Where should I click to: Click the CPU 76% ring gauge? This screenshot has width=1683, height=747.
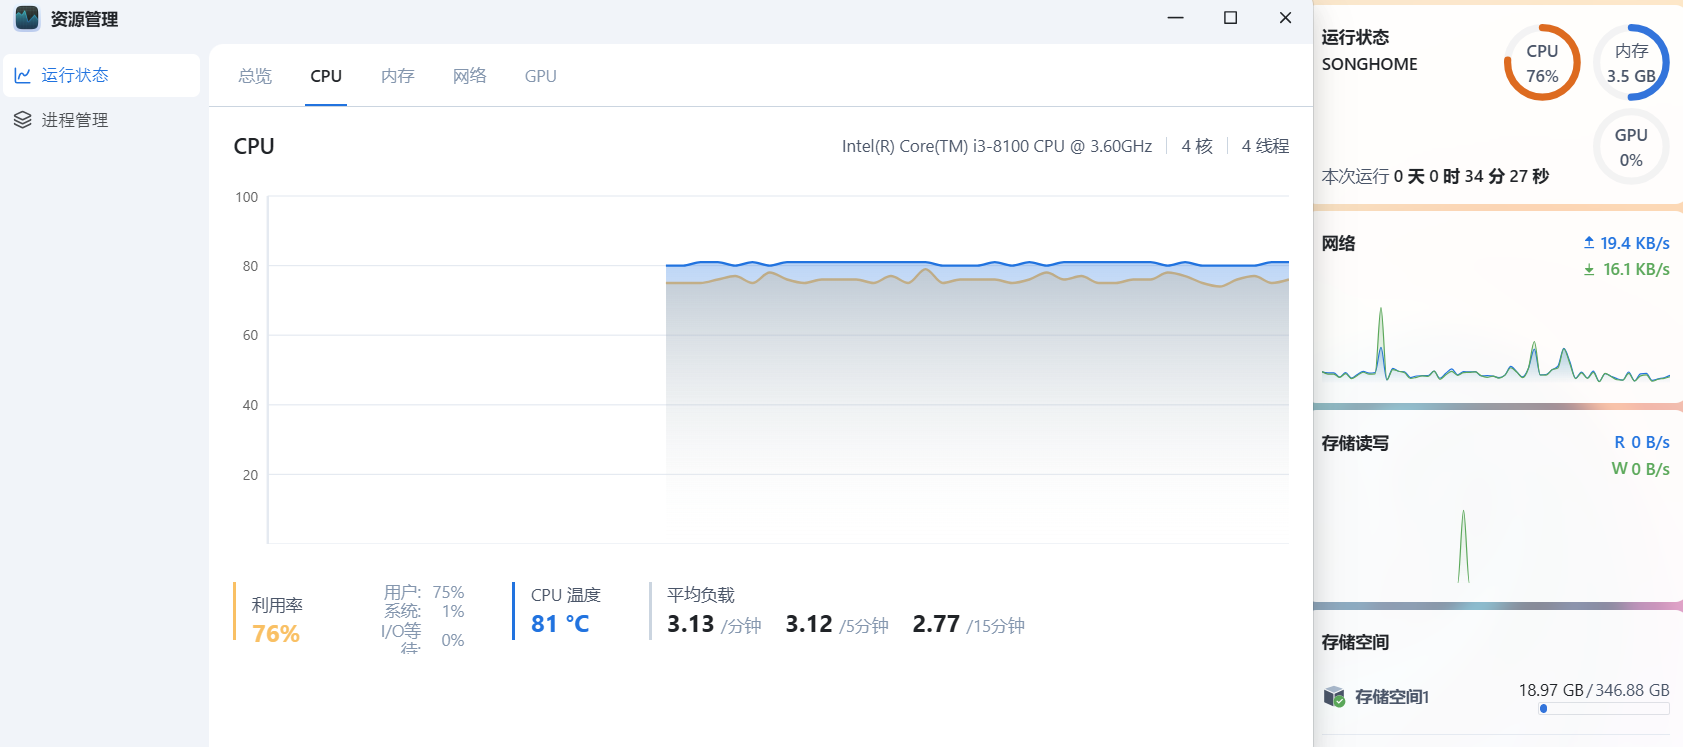[1542, 63]
